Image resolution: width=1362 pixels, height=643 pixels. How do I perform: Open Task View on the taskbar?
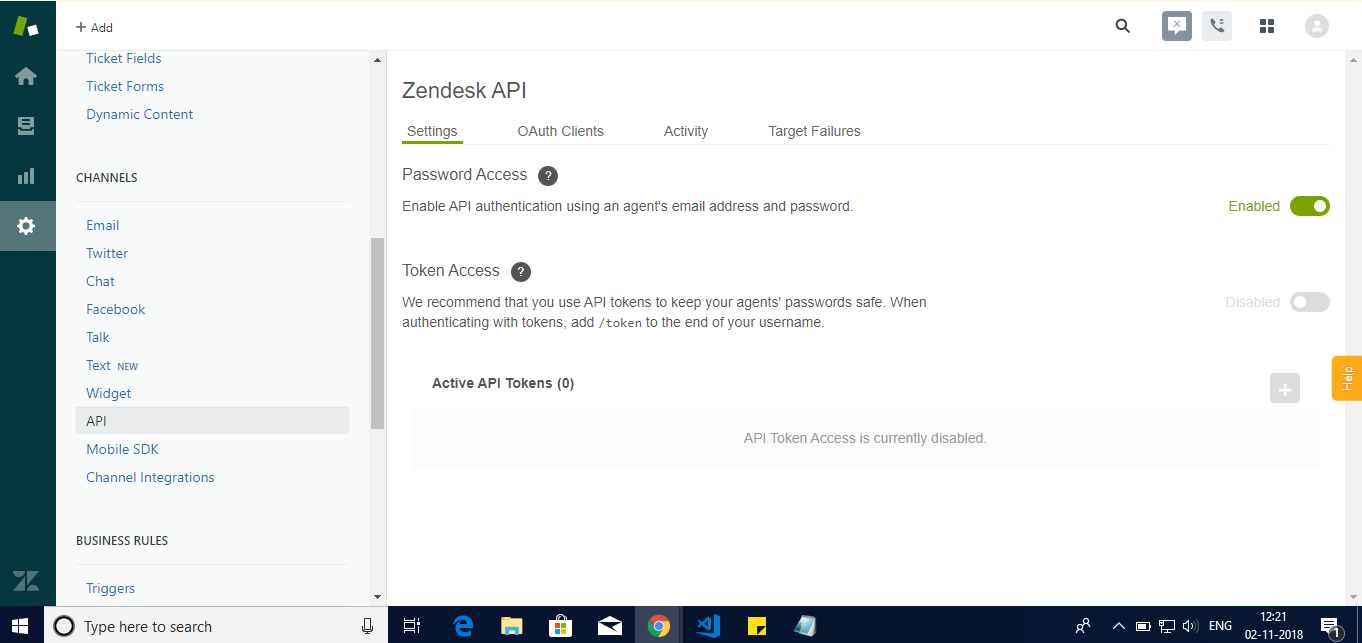point(411,626)
